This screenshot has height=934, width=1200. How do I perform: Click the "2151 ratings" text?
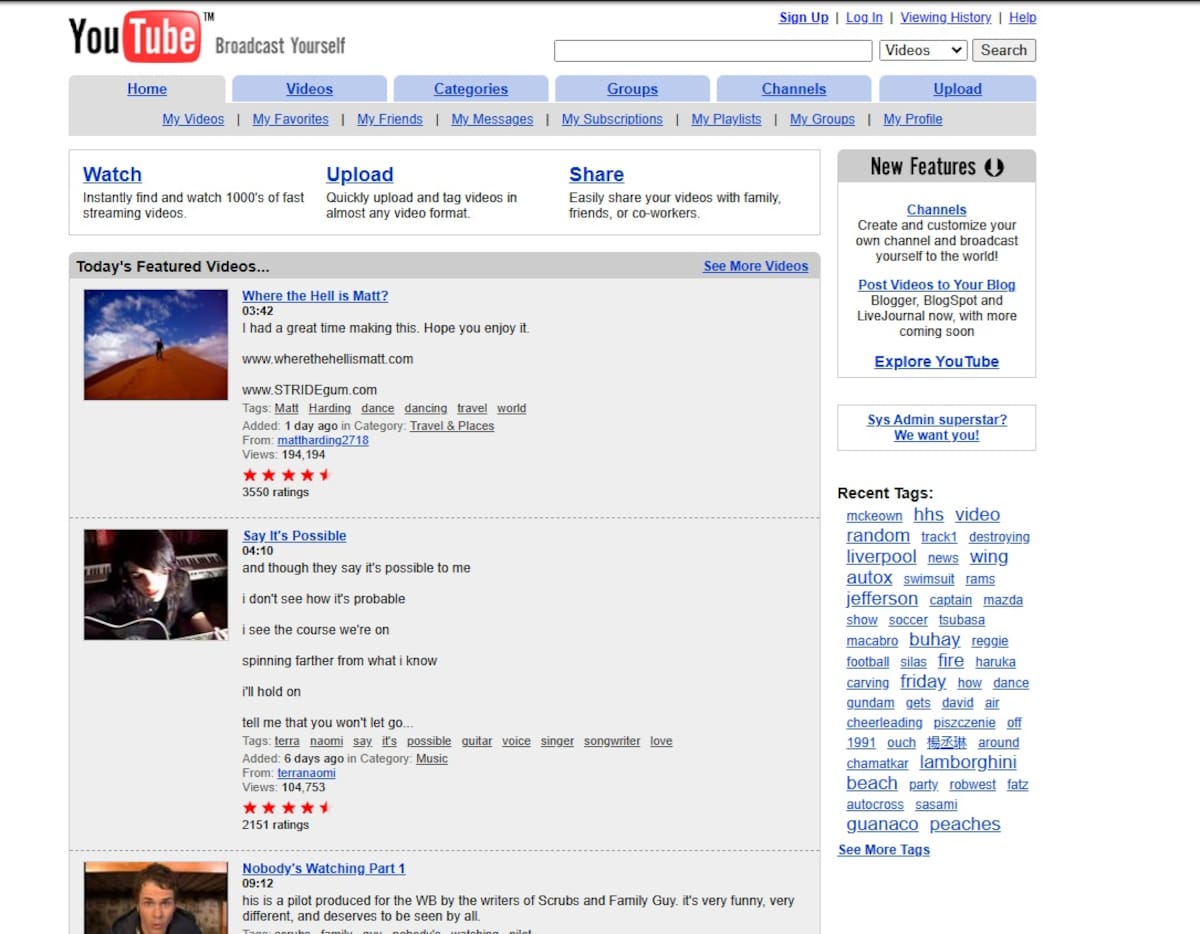tap(275, 825)
